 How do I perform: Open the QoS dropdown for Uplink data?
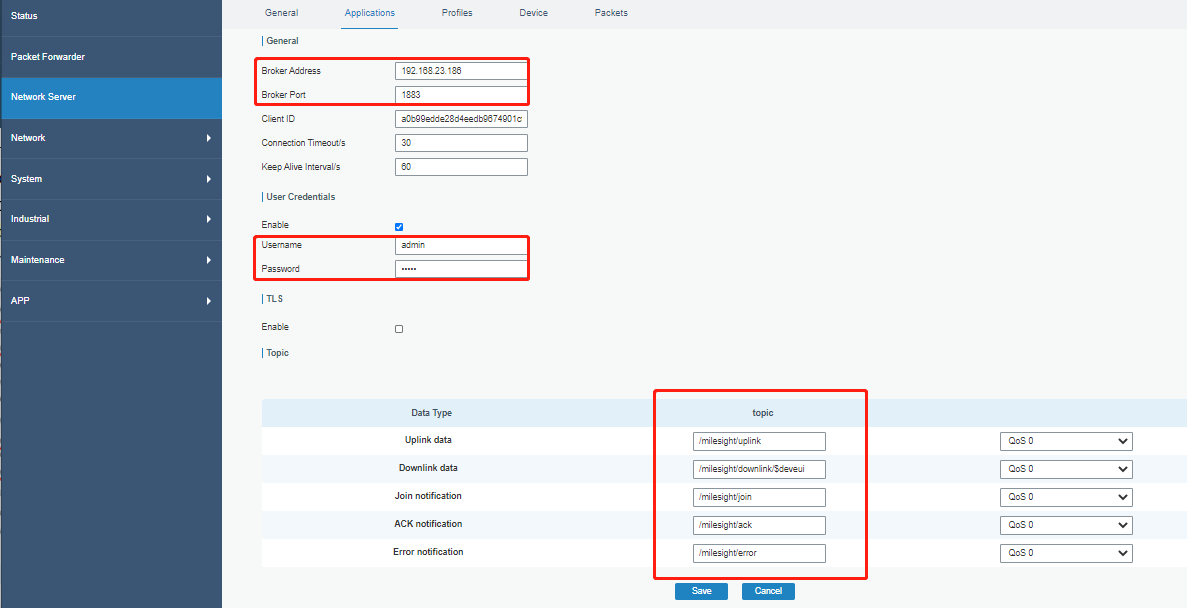[x=1066, y=441]
